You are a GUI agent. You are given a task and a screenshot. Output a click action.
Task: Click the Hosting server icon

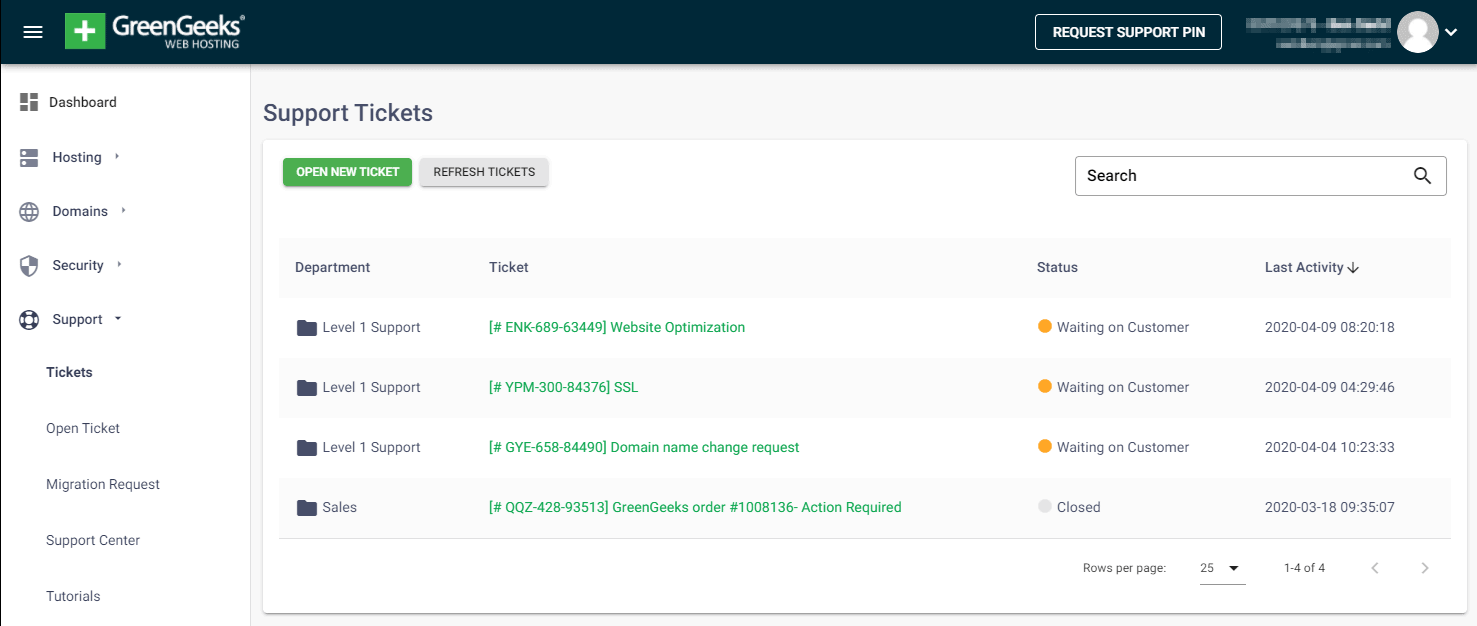tap(29, 157)
